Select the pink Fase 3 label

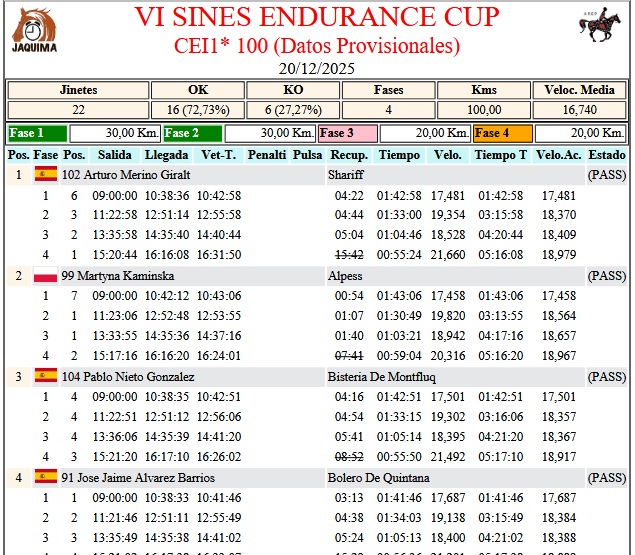click(x=347, y=133)
